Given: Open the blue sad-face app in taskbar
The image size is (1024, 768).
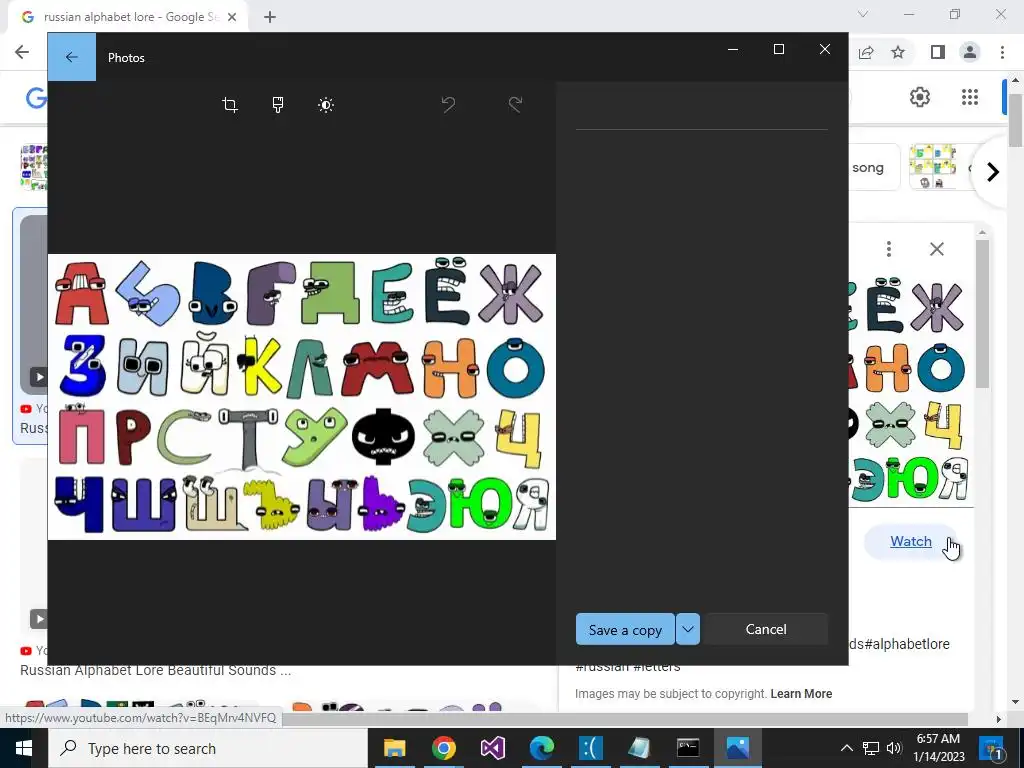Looking at the screenshot, I should pyautogui.click(x=590, y=748).
